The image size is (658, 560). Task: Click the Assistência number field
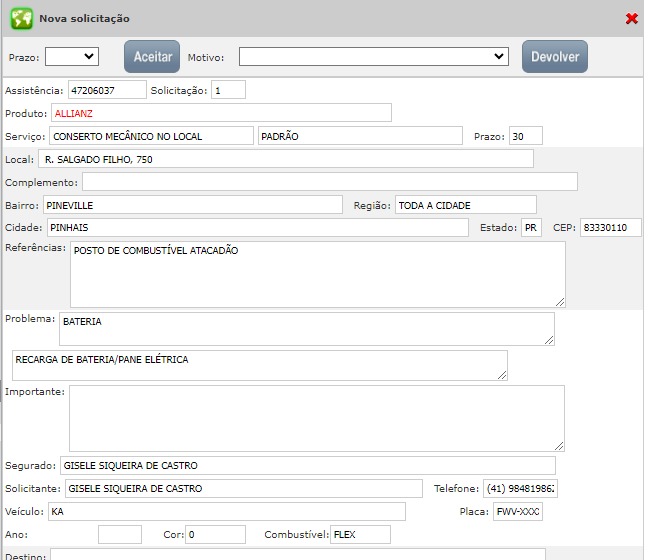pyautogui.click(x=107, y=90)
